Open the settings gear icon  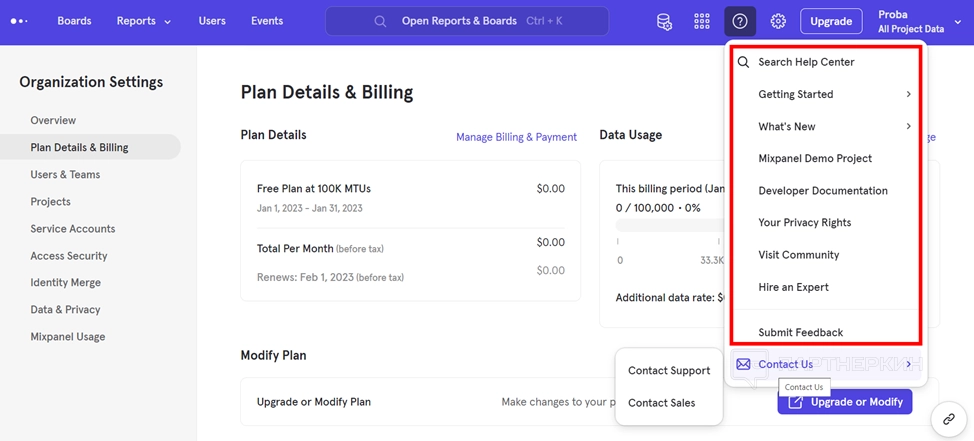(x=778, y=21)
